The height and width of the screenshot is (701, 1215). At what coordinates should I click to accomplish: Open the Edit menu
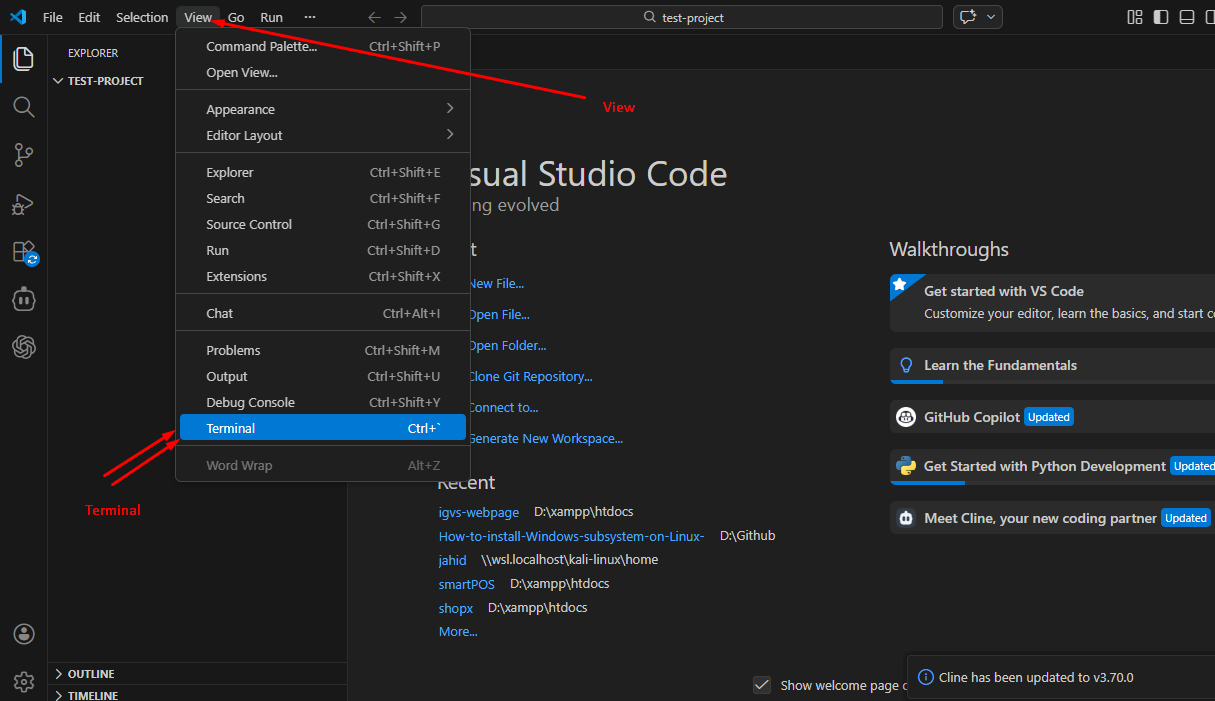89,17
